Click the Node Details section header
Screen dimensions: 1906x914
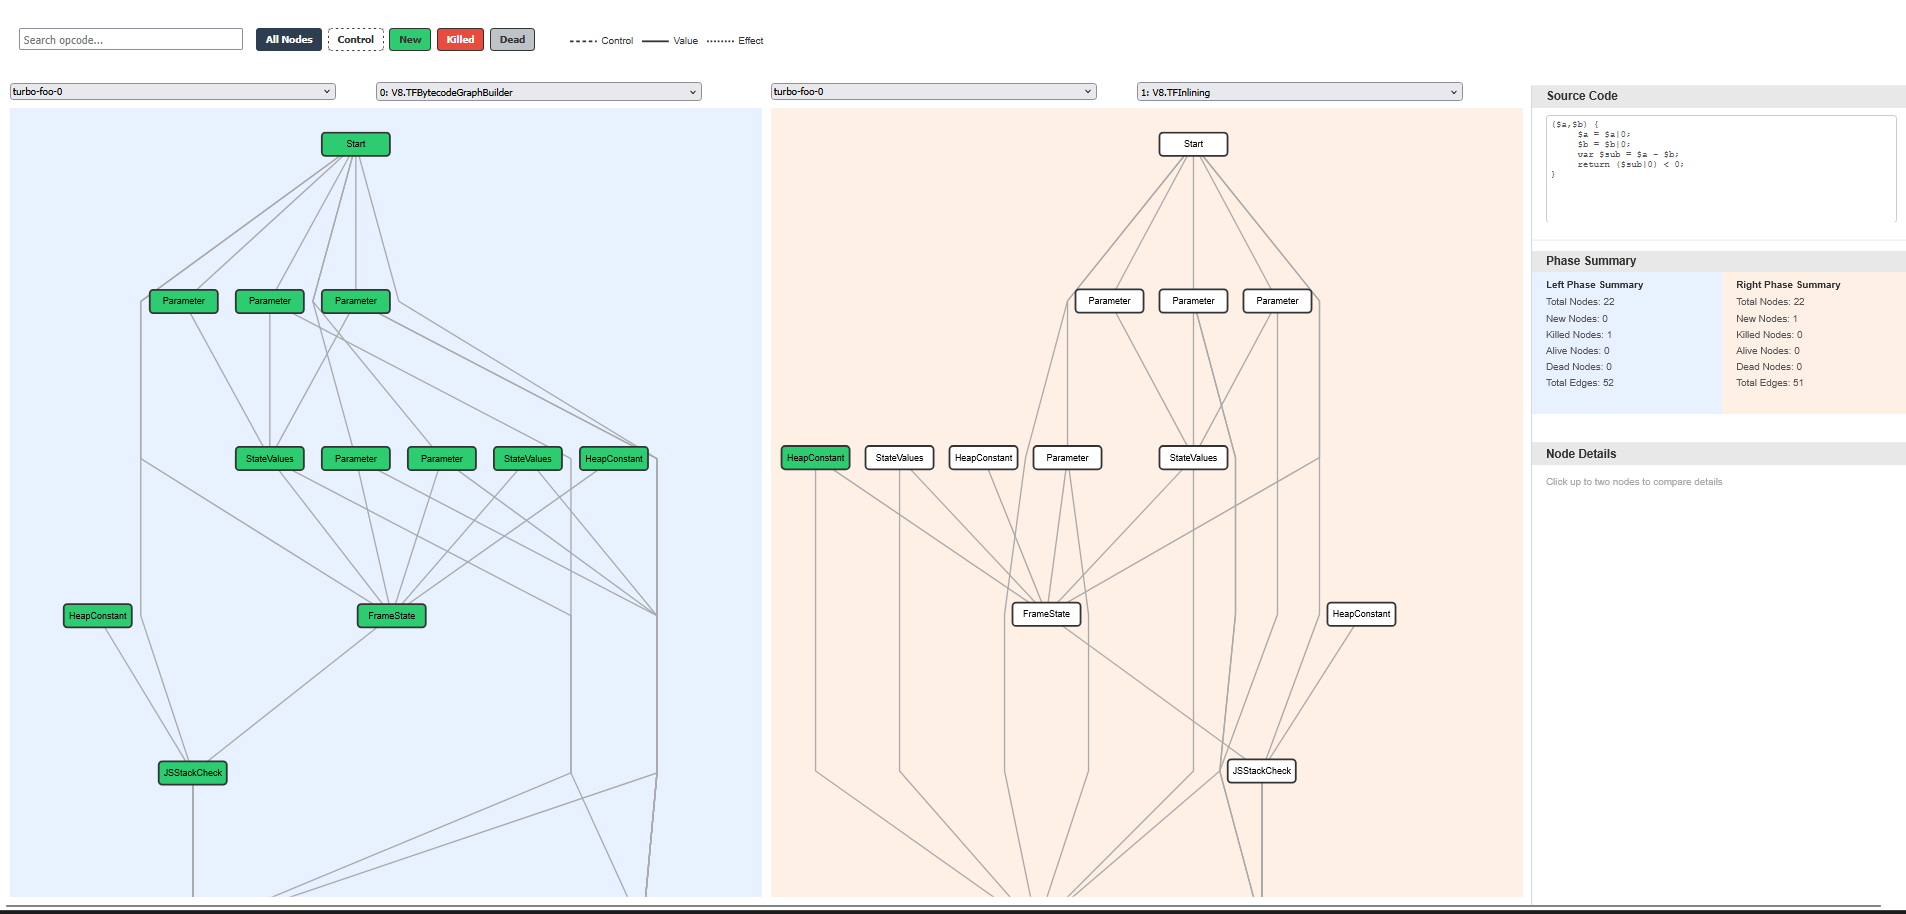[1718, 454]
